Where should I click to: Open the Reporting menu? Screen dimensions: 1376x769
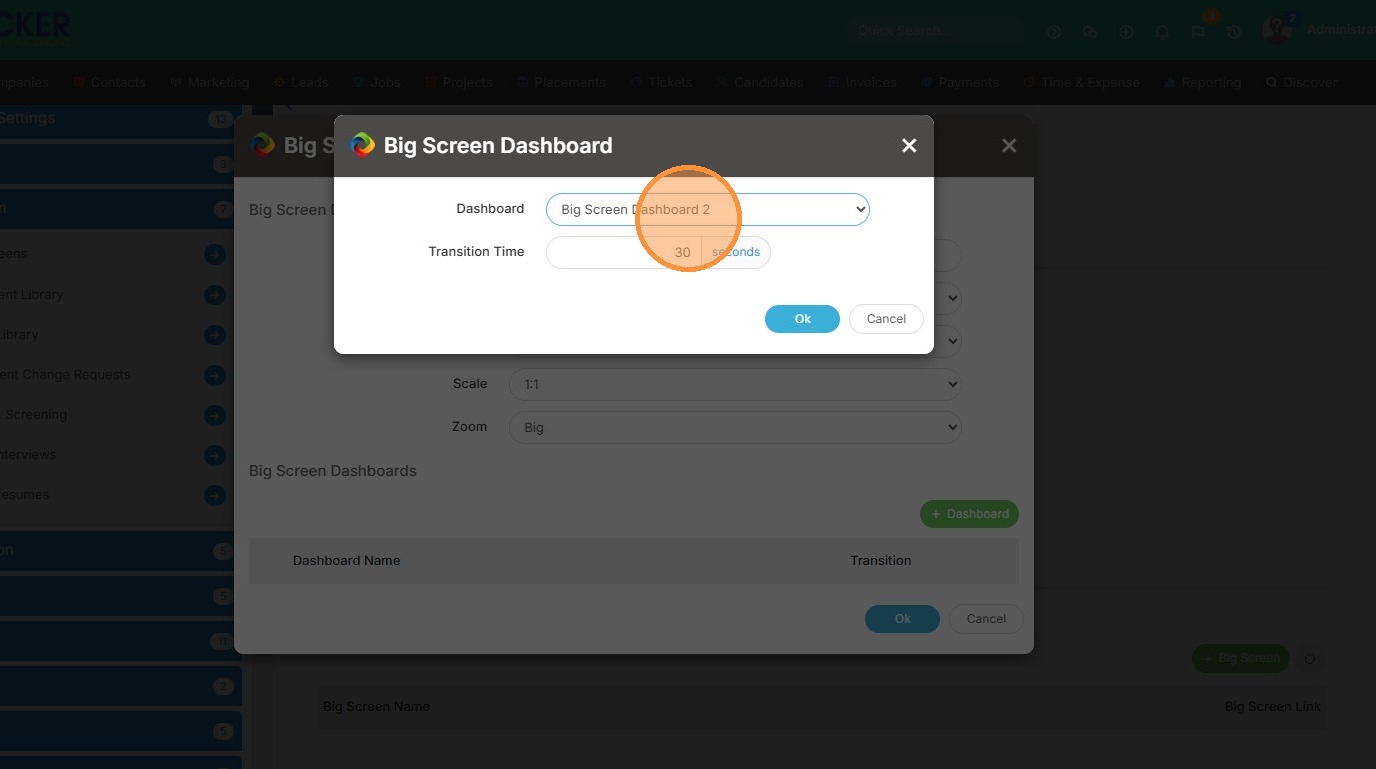tap(1203, 82)
